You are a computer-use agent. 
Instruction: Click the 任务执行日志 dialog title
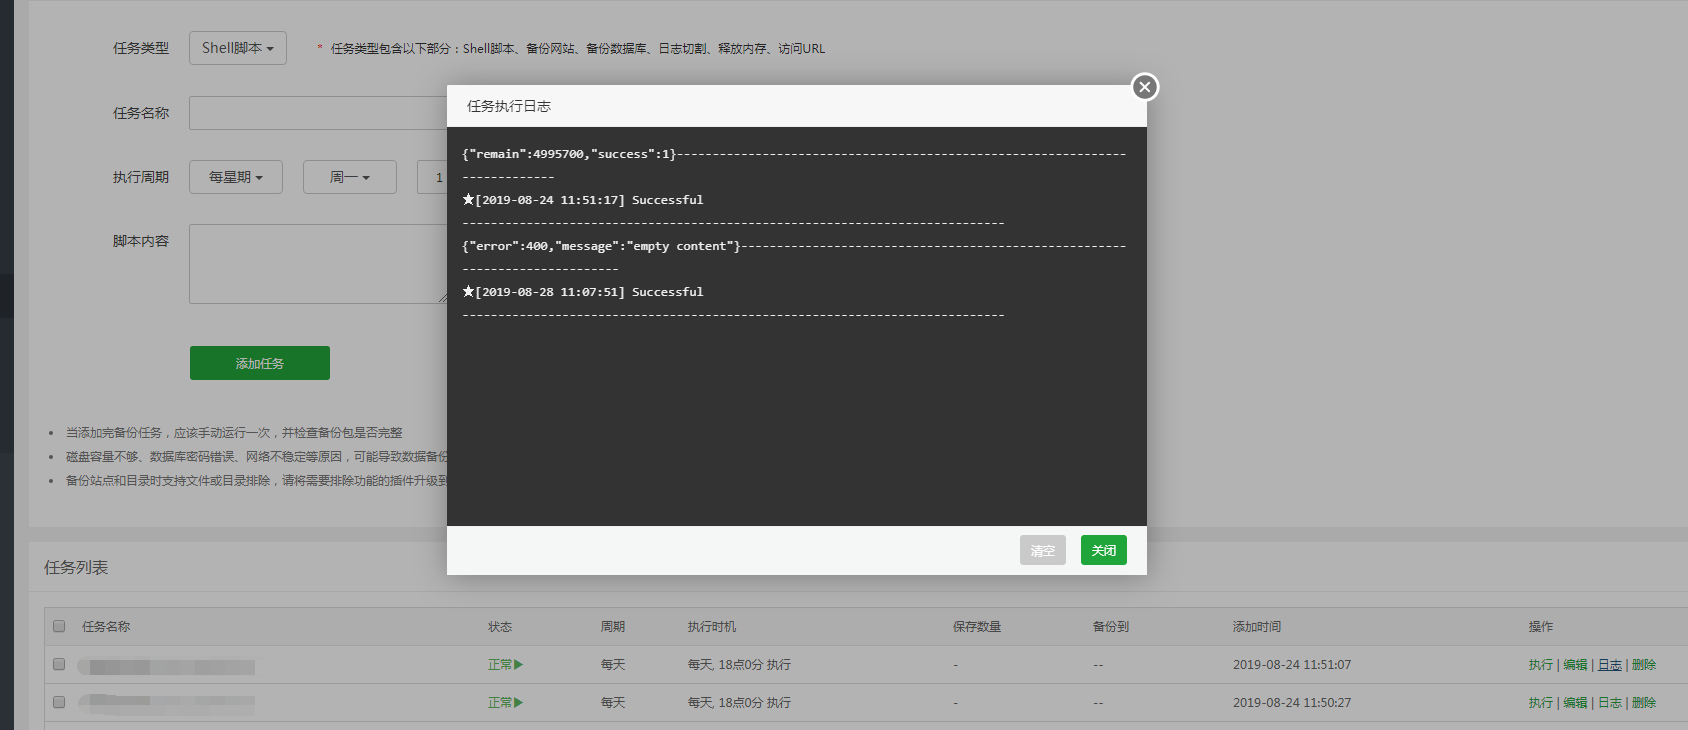coord(509,106)
